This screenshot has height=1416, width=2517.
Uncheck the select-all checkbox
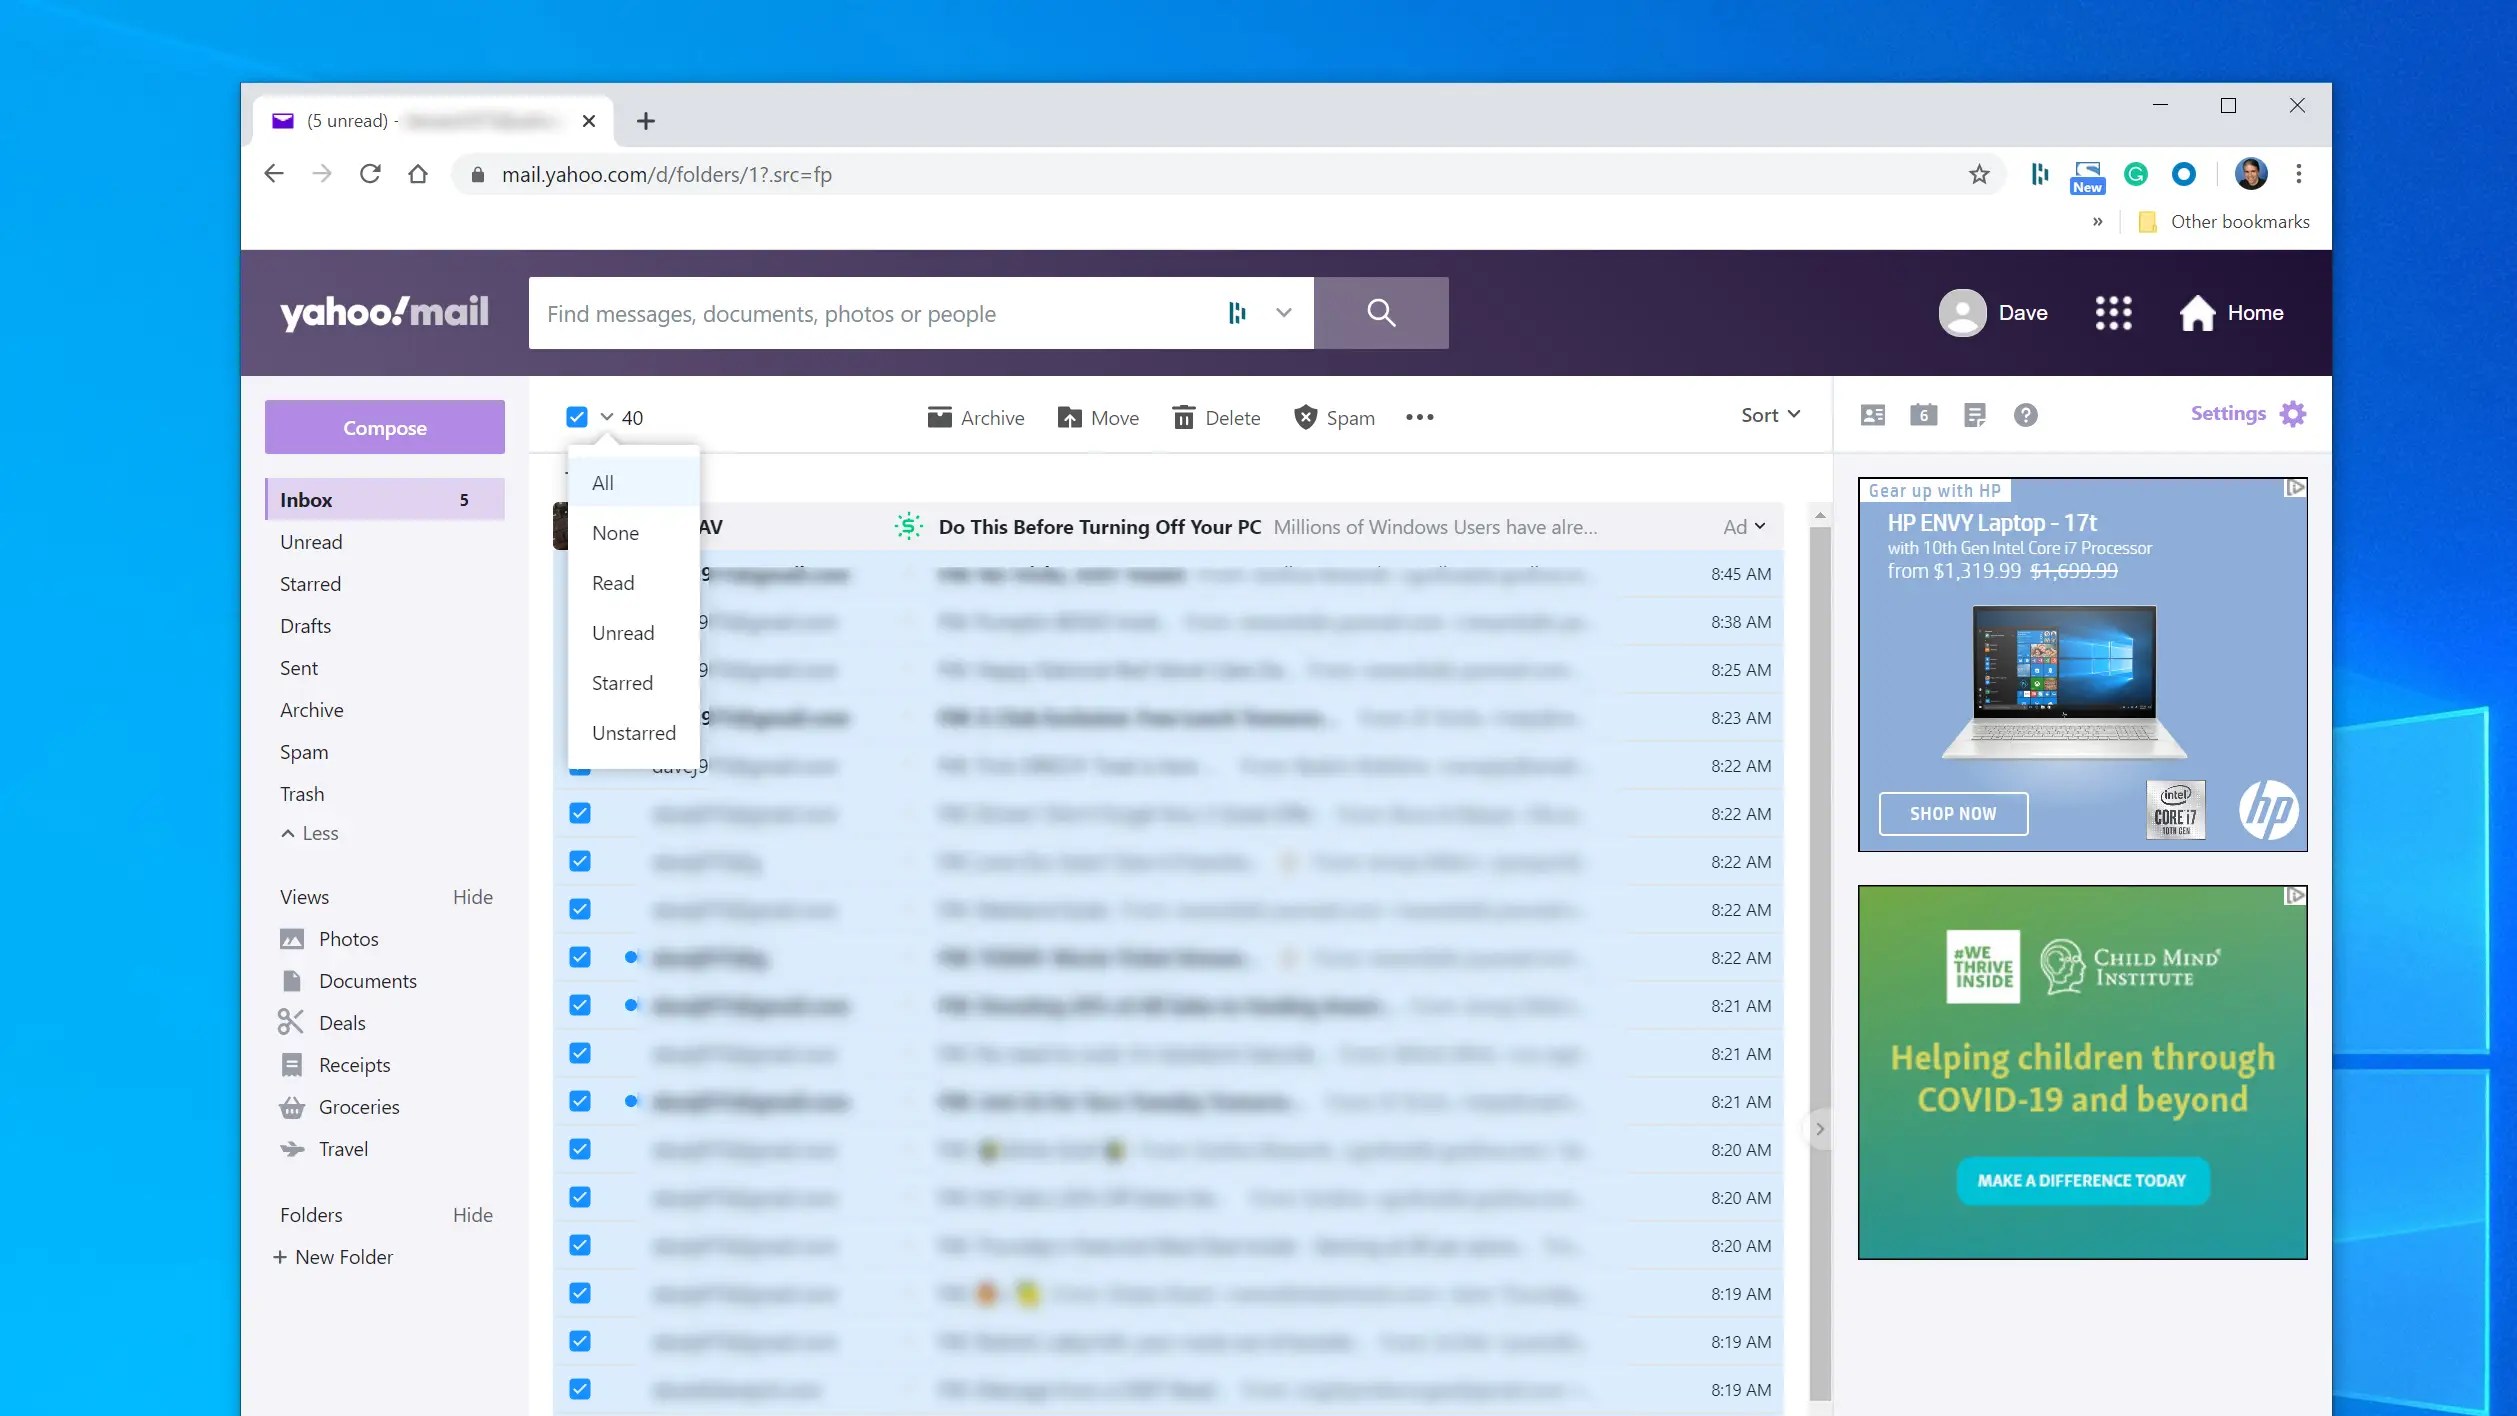[577, 417]
